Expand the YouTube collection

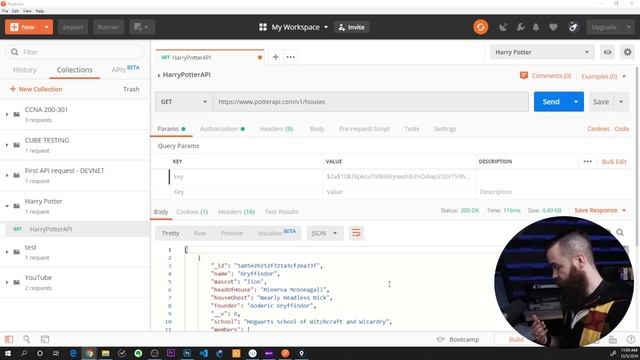pos(7,282)
